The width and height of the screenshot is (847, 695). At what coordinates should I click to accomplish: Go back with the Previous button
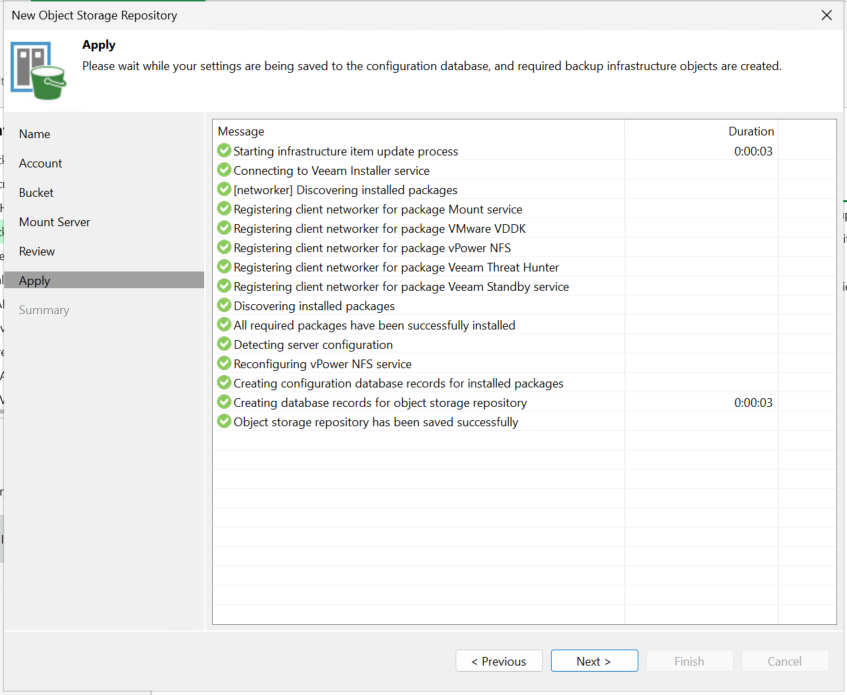(499, 661)
